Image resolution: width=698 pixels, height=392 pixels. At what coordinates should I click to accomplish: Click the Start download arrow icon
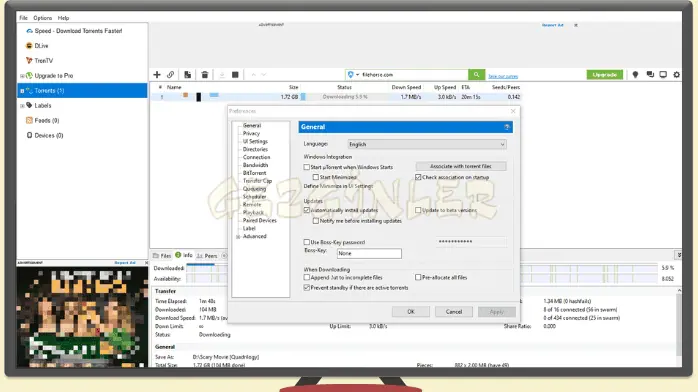coord(222,75)
